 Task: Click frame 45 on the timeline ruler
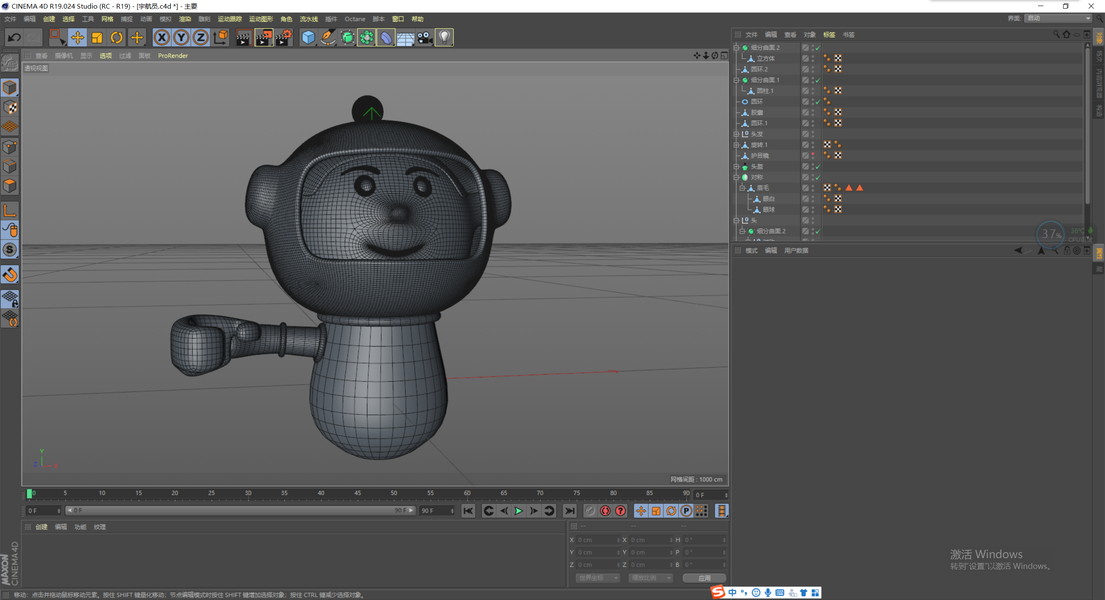point(357,494)
